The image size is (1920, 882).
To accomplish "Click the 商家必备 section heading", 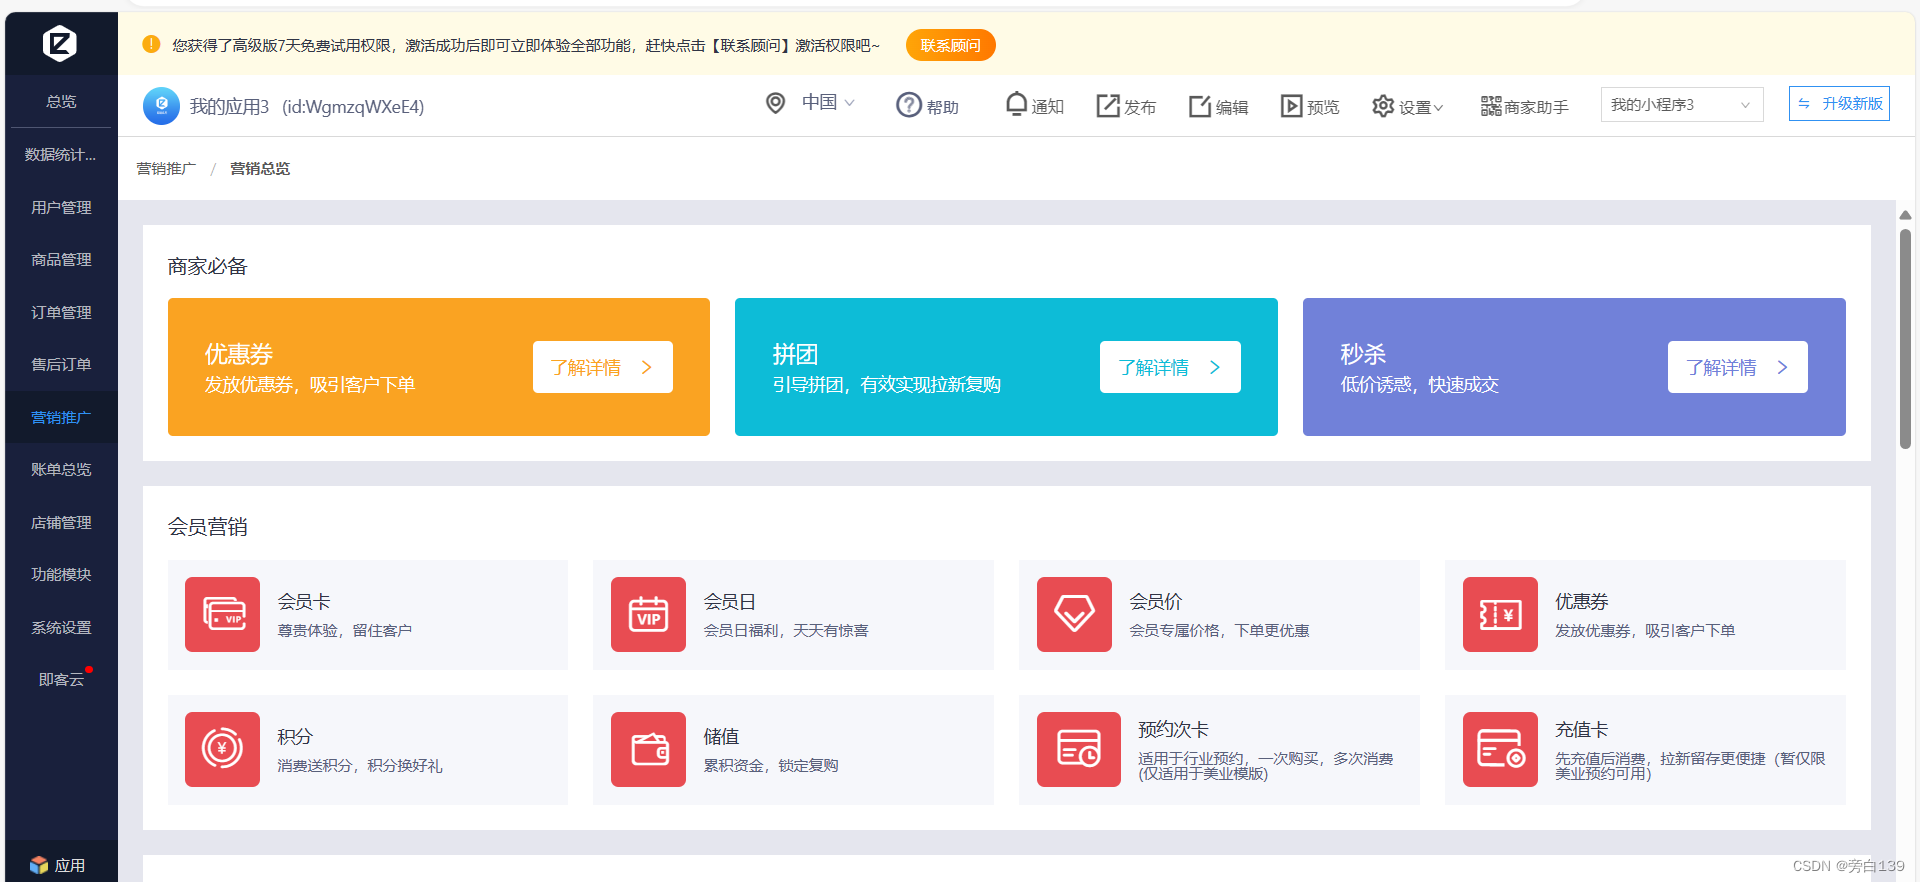I will pos(207,266).
